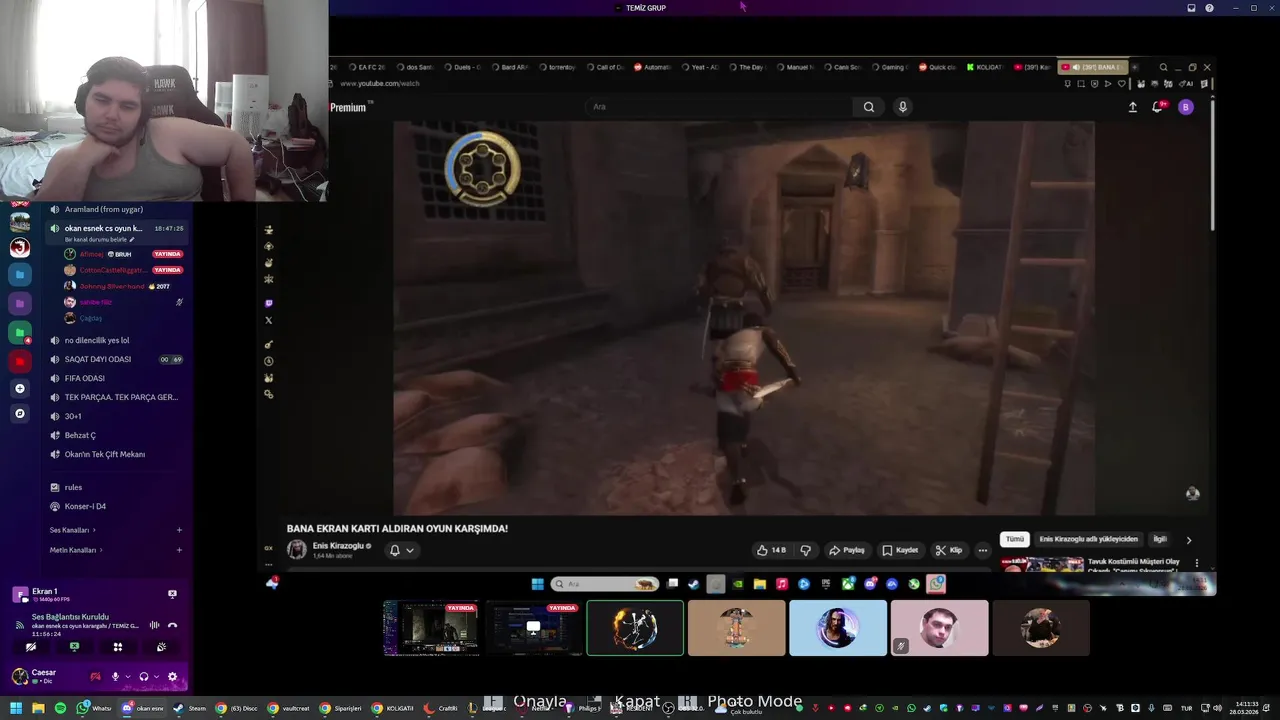Click Discord soundboard icon in voice panel
This screenshot has height=720, width=1280.
[161, 647]
